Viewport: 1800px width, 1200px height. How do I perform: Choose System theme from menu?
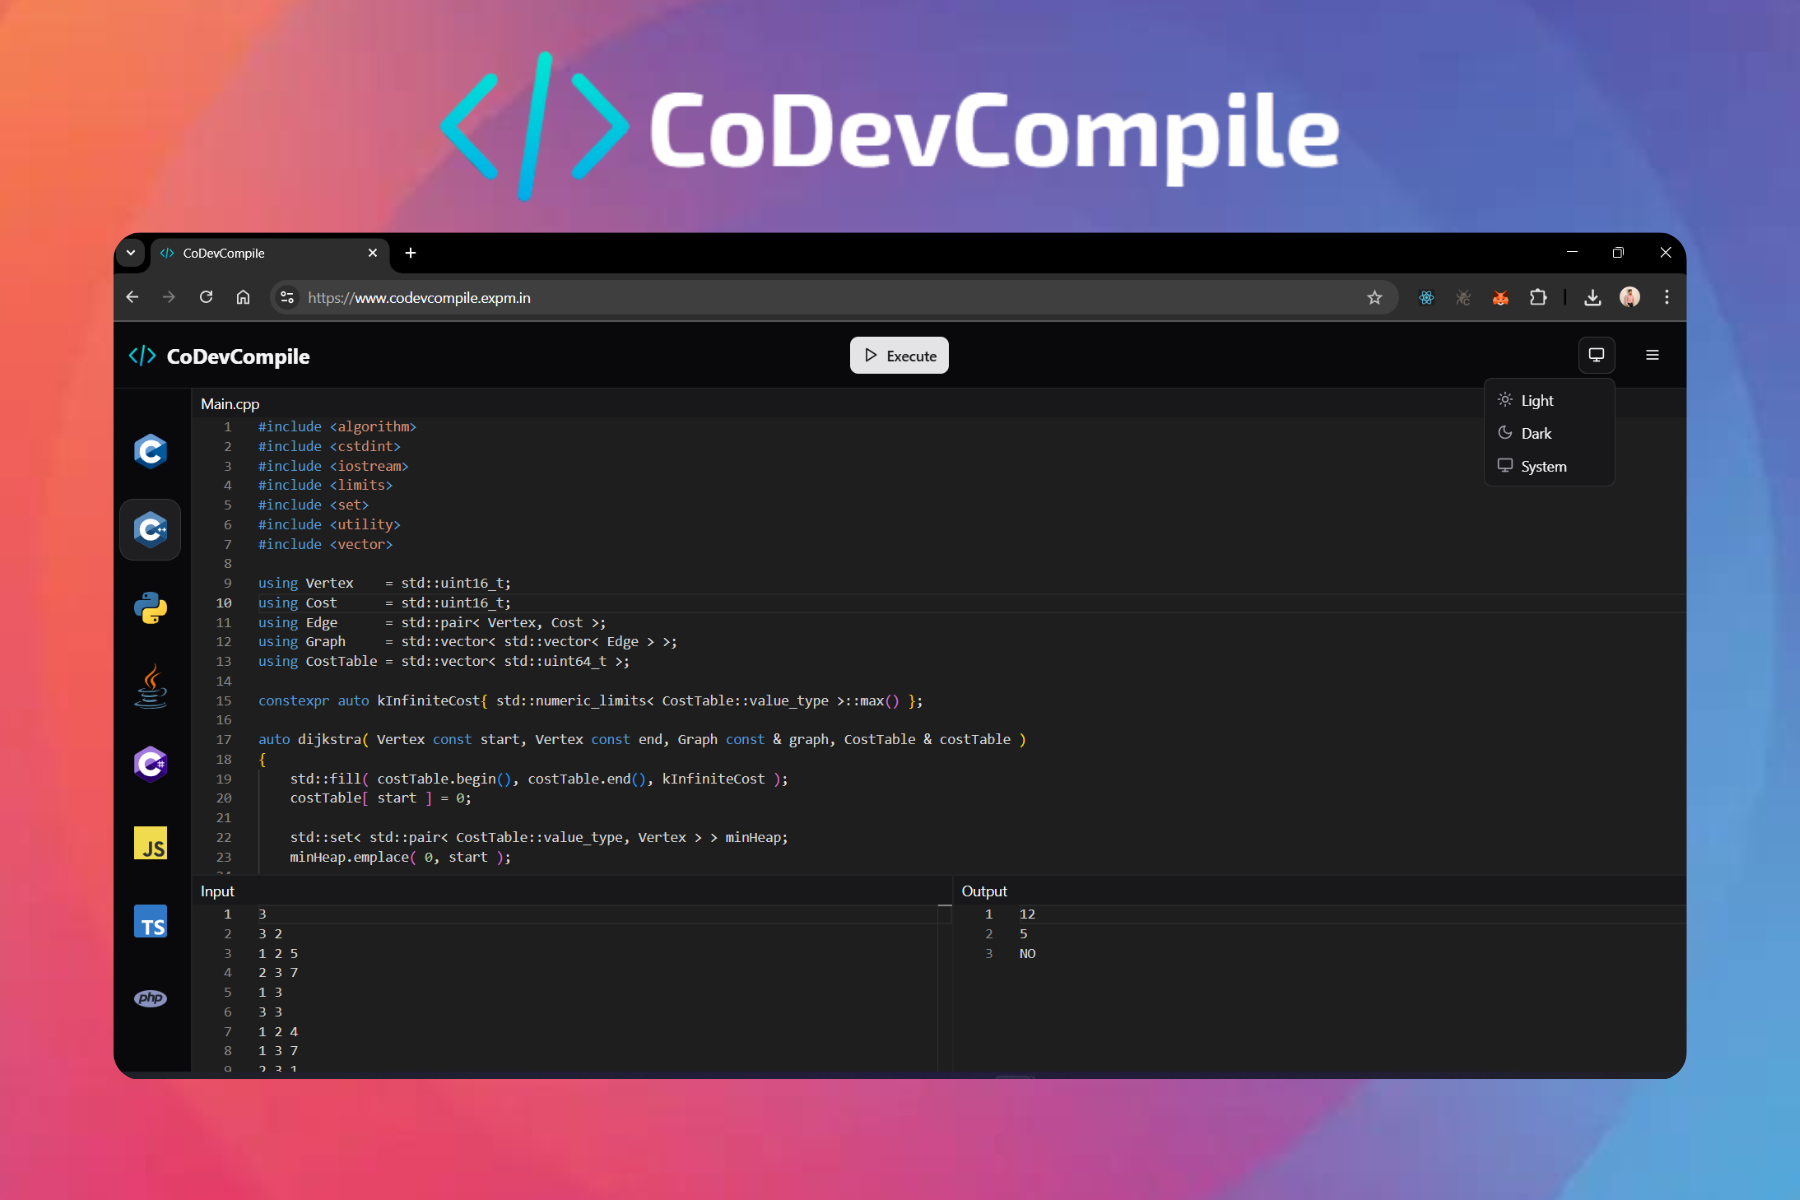(1542, 467)
